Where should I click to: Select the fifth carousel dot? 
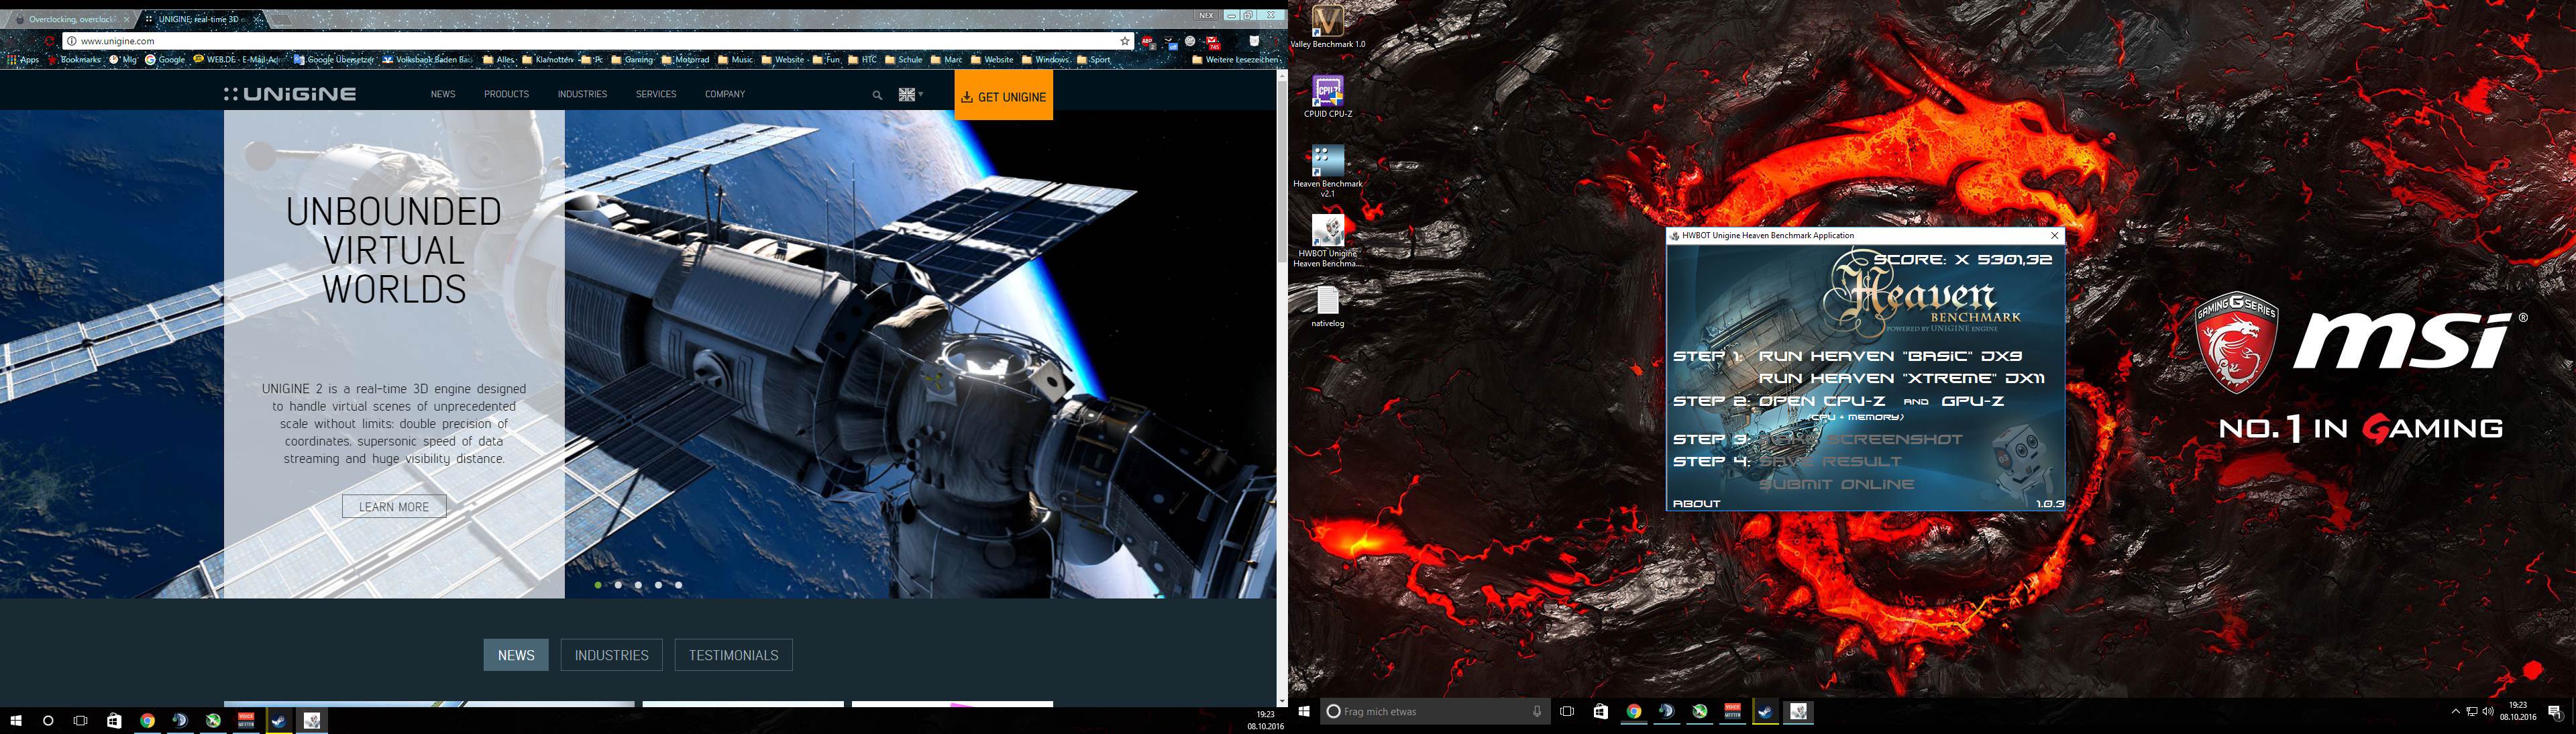(678, 585)
